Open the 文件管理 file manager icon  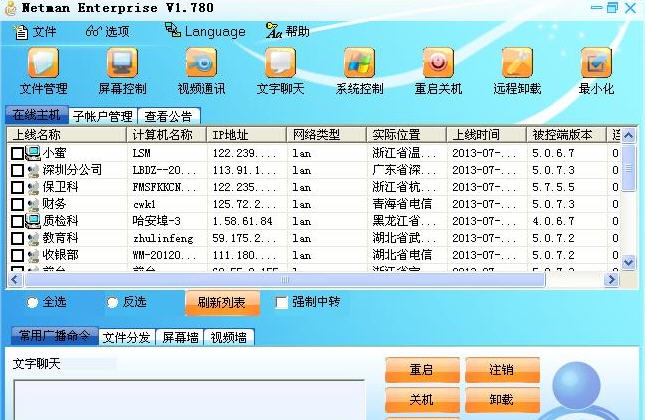44,63
